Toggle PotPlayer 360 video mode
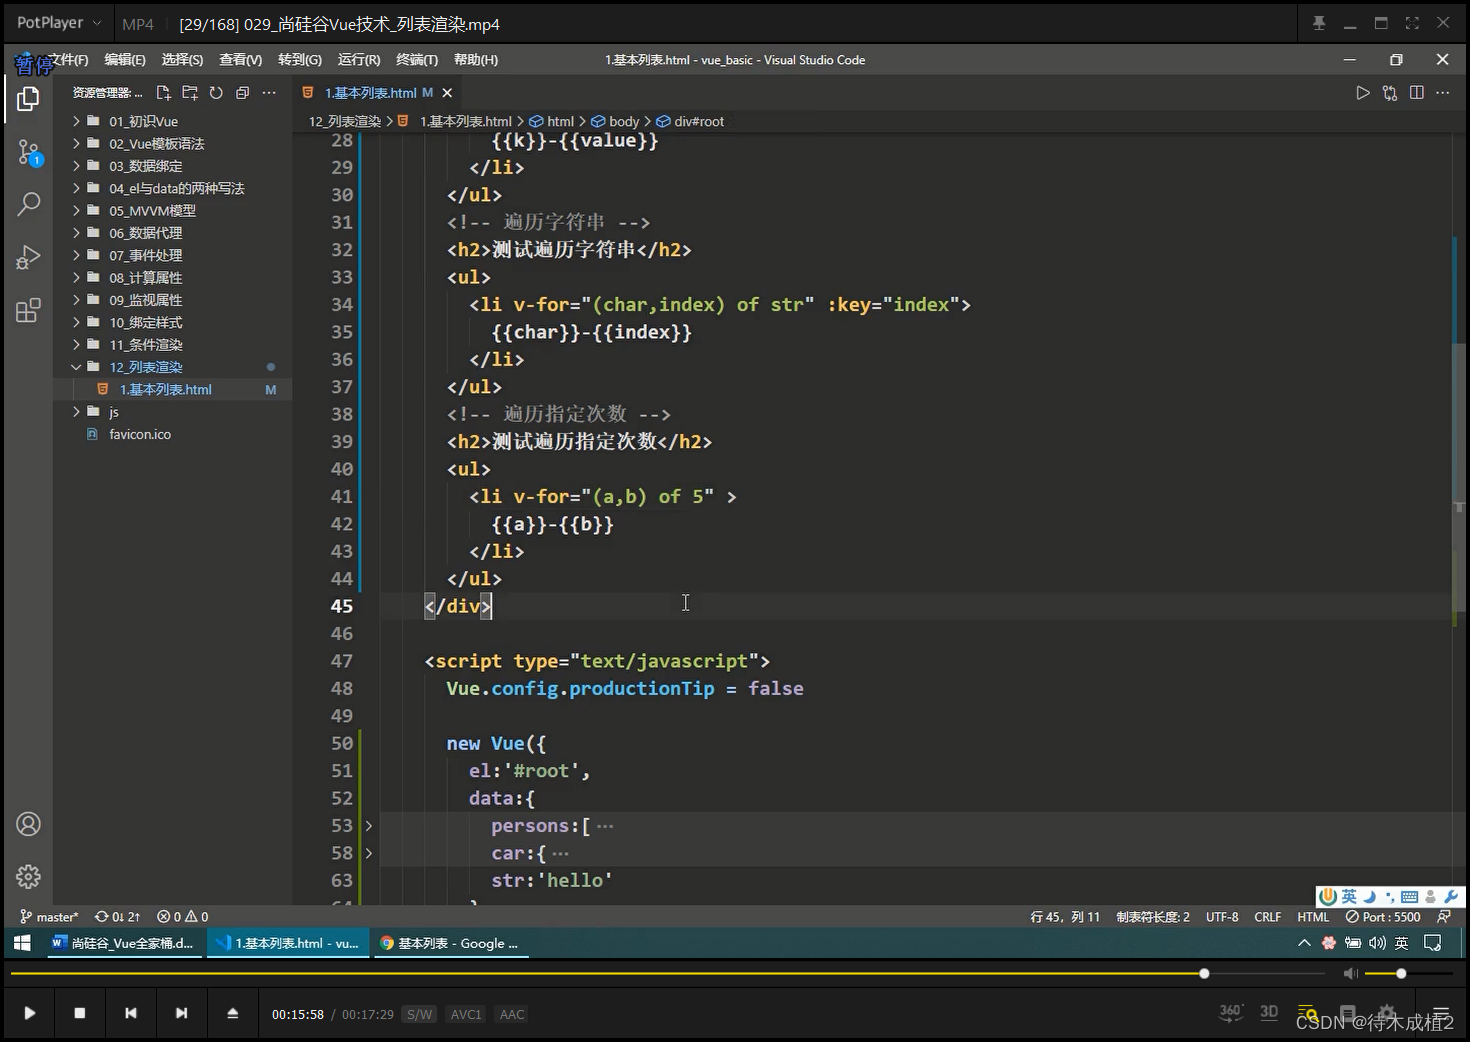 click(1231, 1012)
